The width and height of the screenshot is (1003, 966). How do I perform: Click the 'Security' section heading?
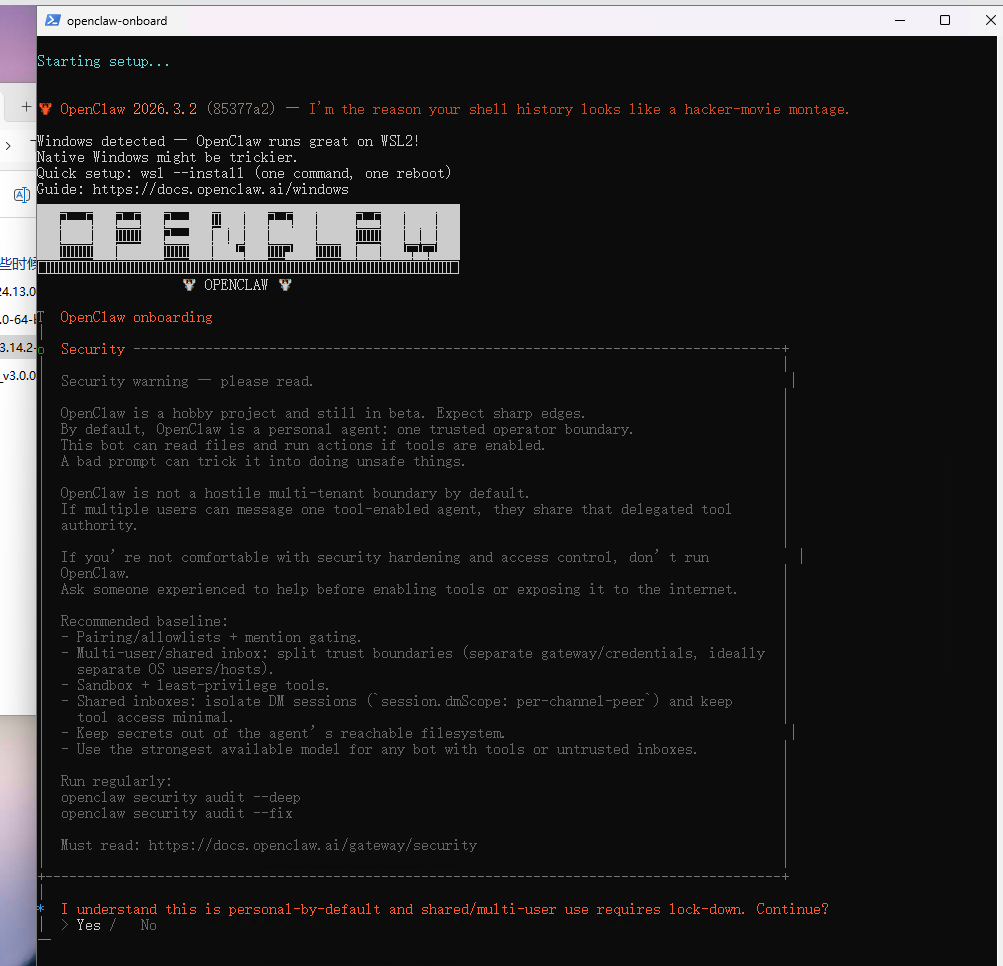(93, 349)
